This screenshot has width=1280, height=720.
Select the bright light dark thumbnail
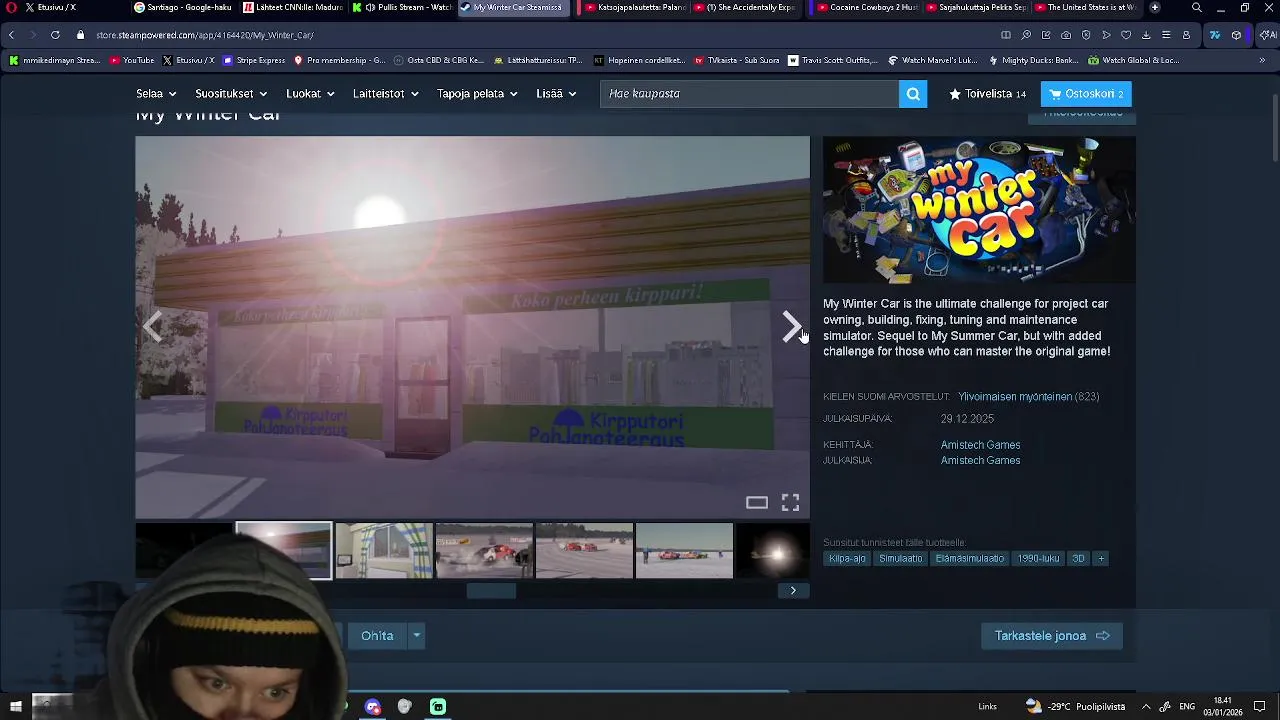point(772,550)
